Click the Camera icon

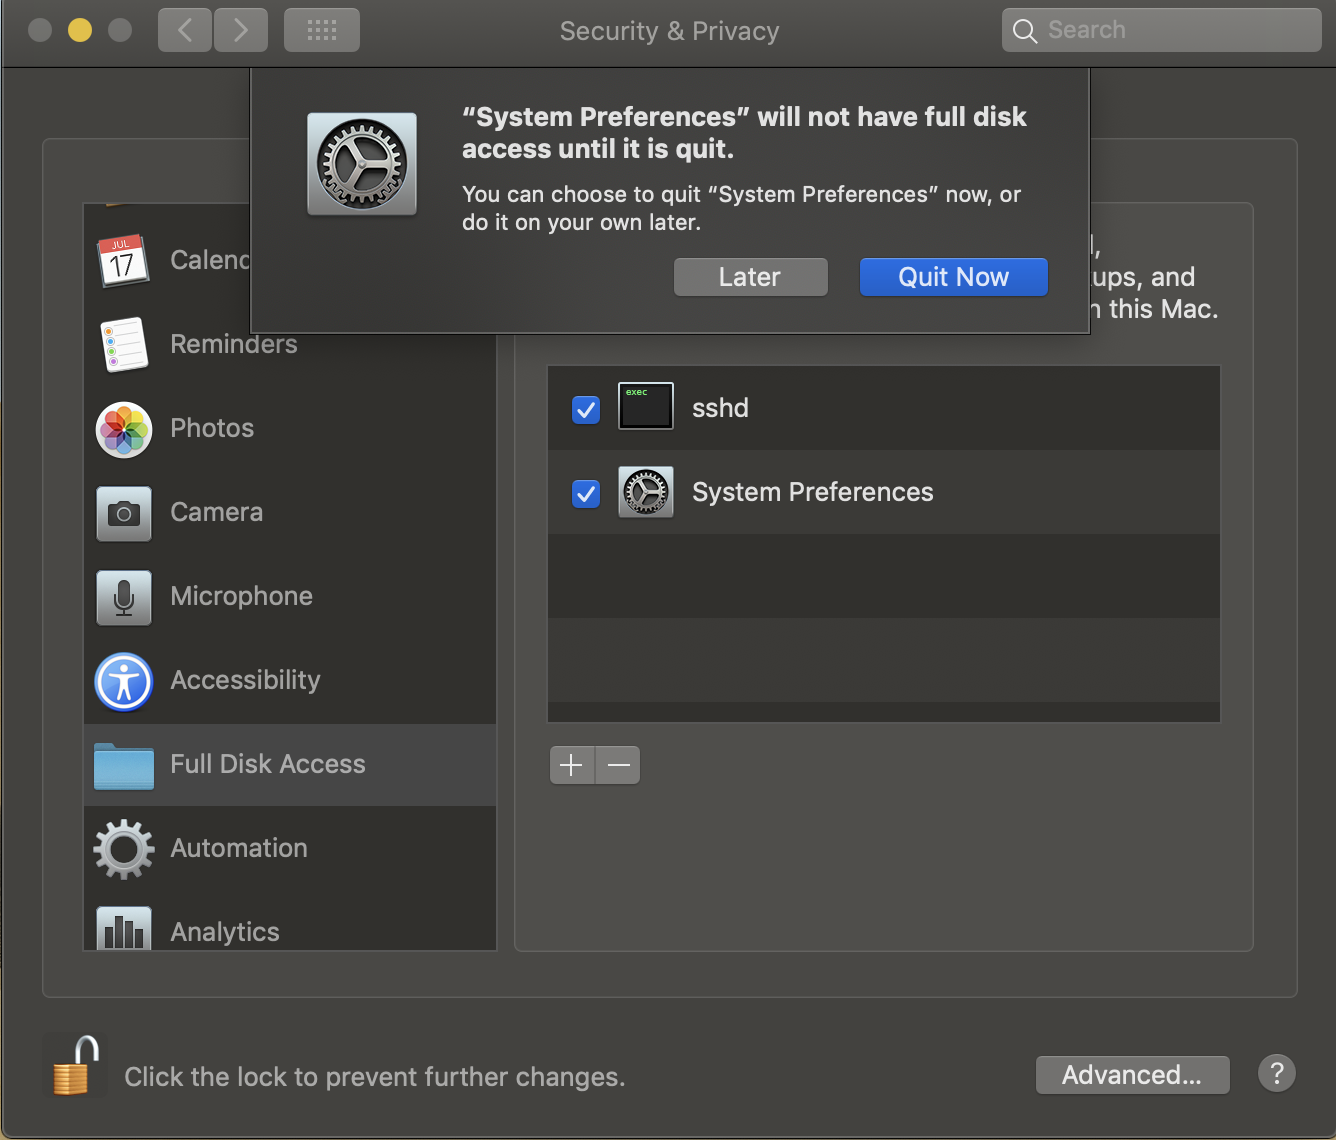124,513
